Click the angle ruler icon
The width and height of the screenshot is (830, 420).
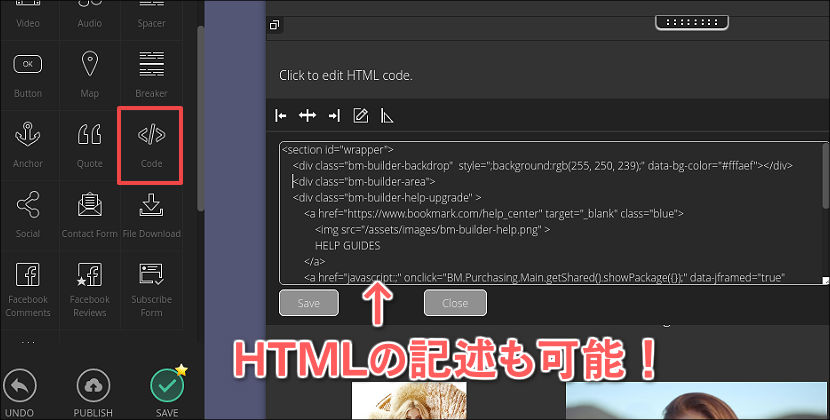point(387,115)
